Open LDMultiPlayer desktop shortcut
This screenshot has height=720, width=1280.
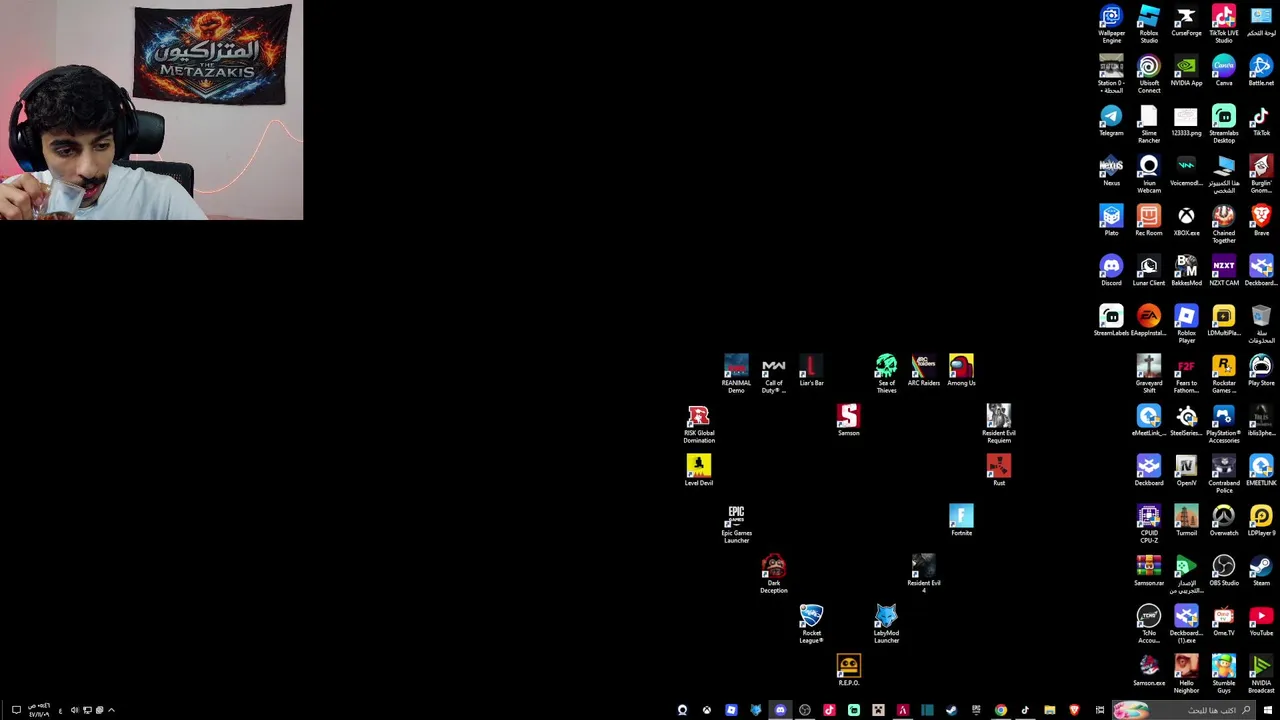pos(1224,321)
